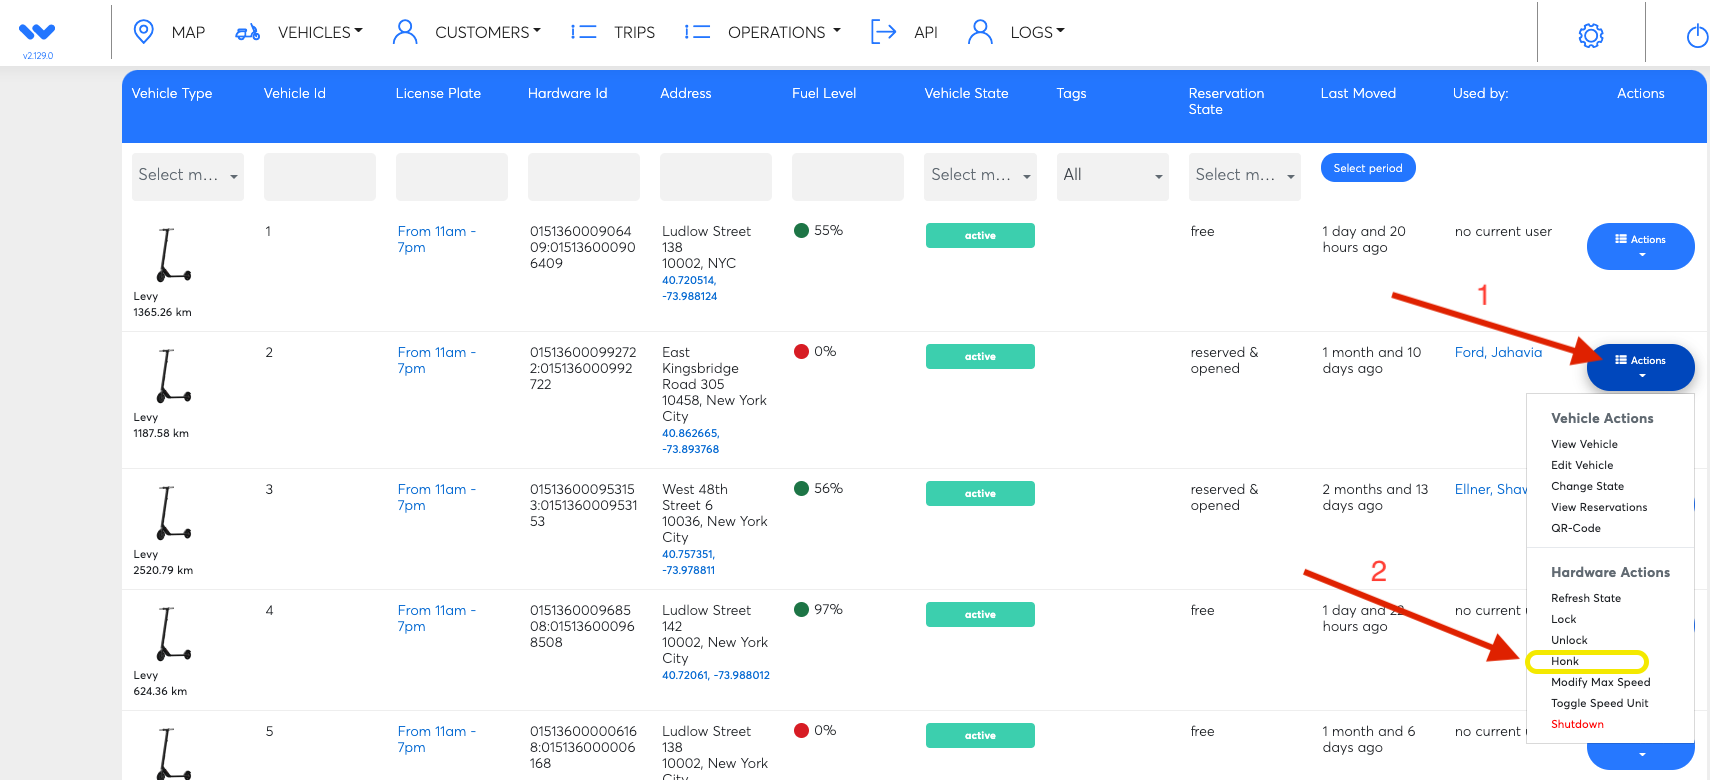Screen dimensions: 1710x780
Task: Select Change State from Vehicle Actions
Action: pos(1587,486)
